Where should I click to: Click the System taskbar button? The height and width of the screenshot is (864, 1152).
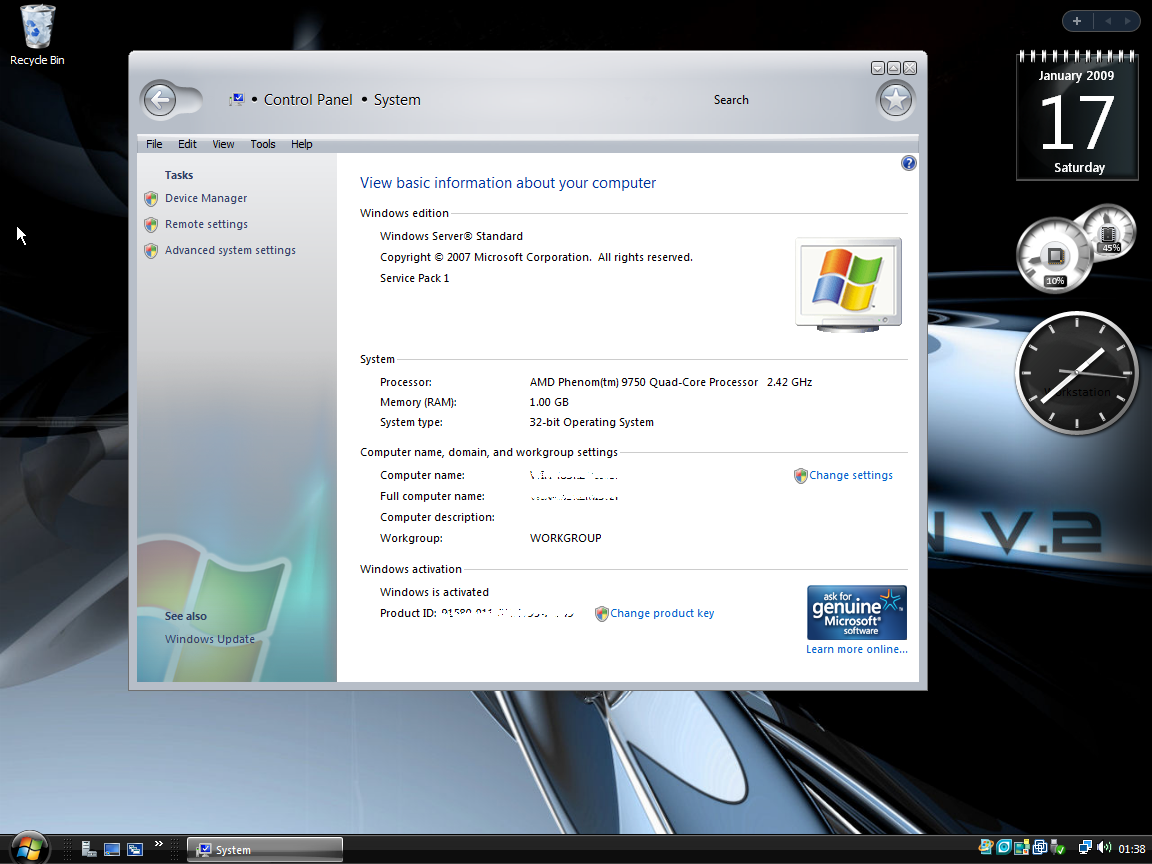coord(264,849)
